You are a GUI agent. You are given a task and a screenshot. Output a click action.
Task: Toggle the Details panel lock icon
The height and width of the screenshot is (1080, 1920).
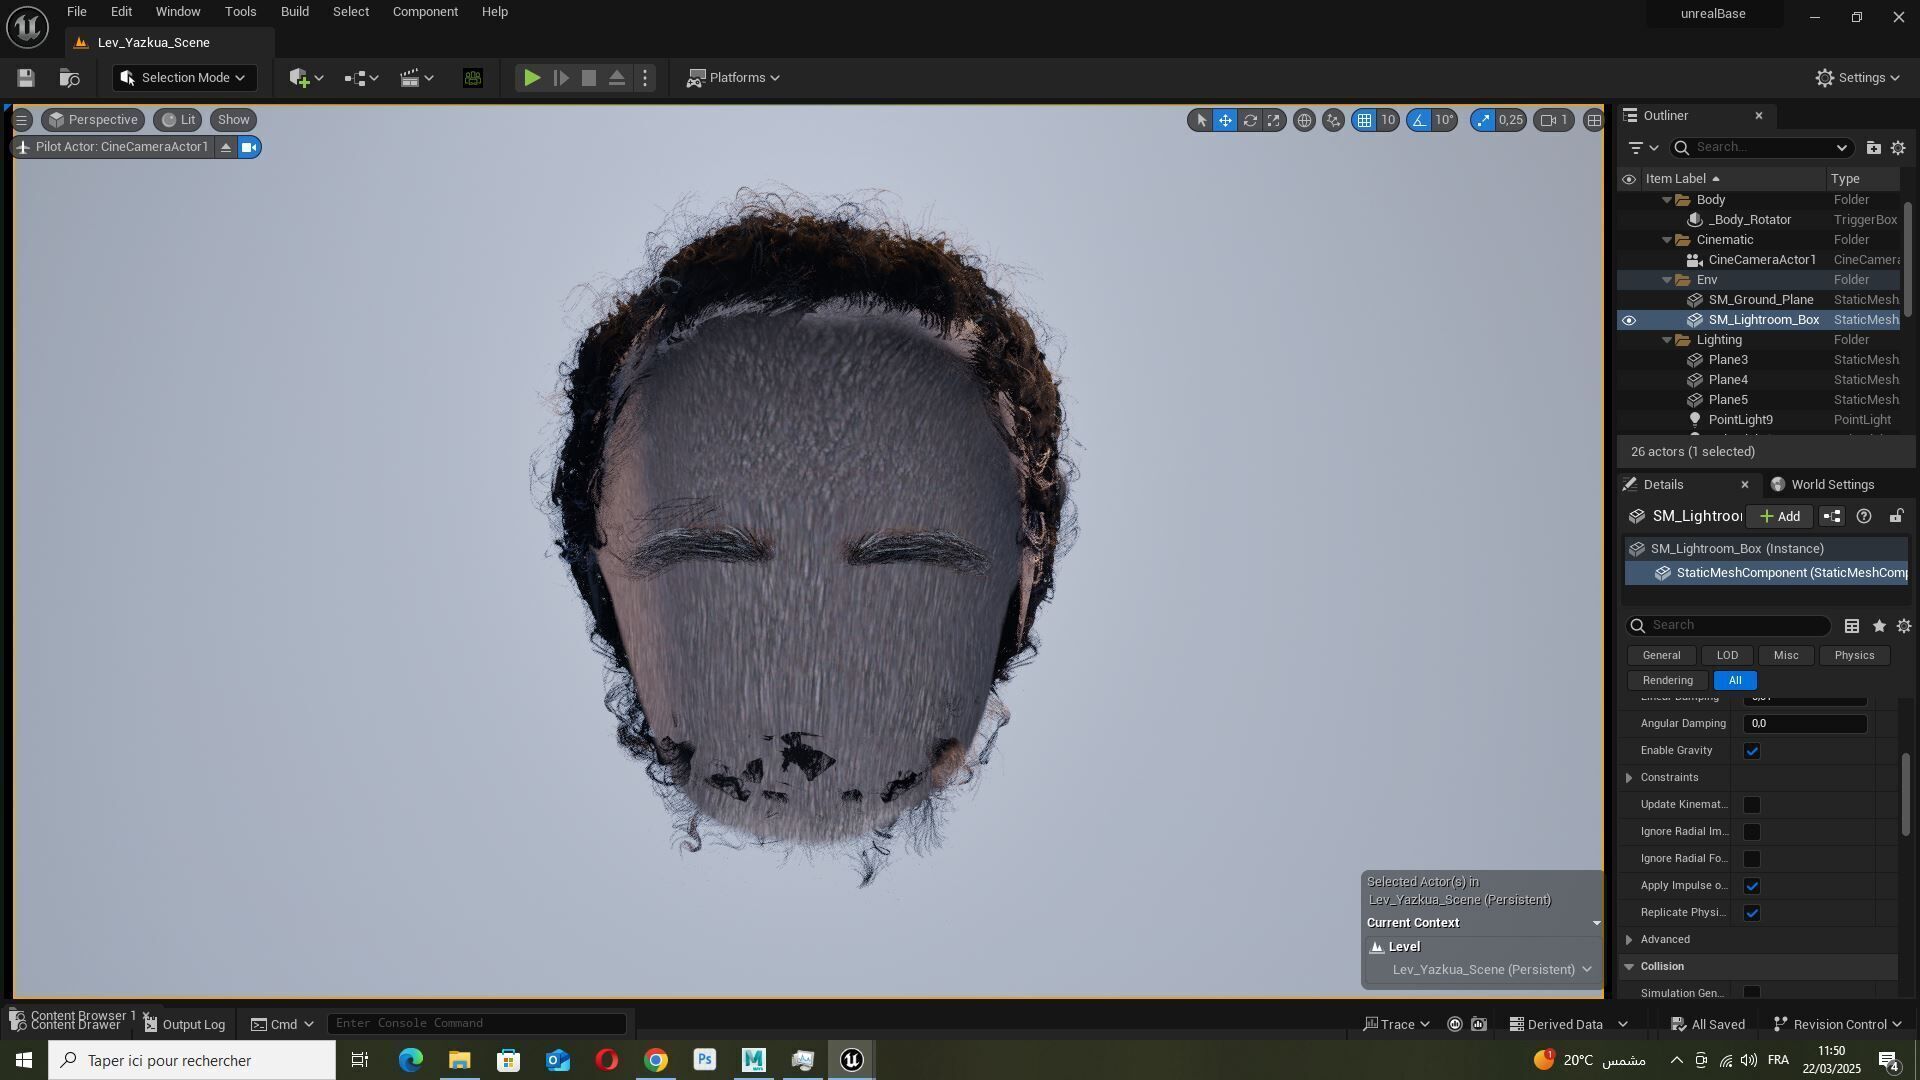pos(1896,517)
